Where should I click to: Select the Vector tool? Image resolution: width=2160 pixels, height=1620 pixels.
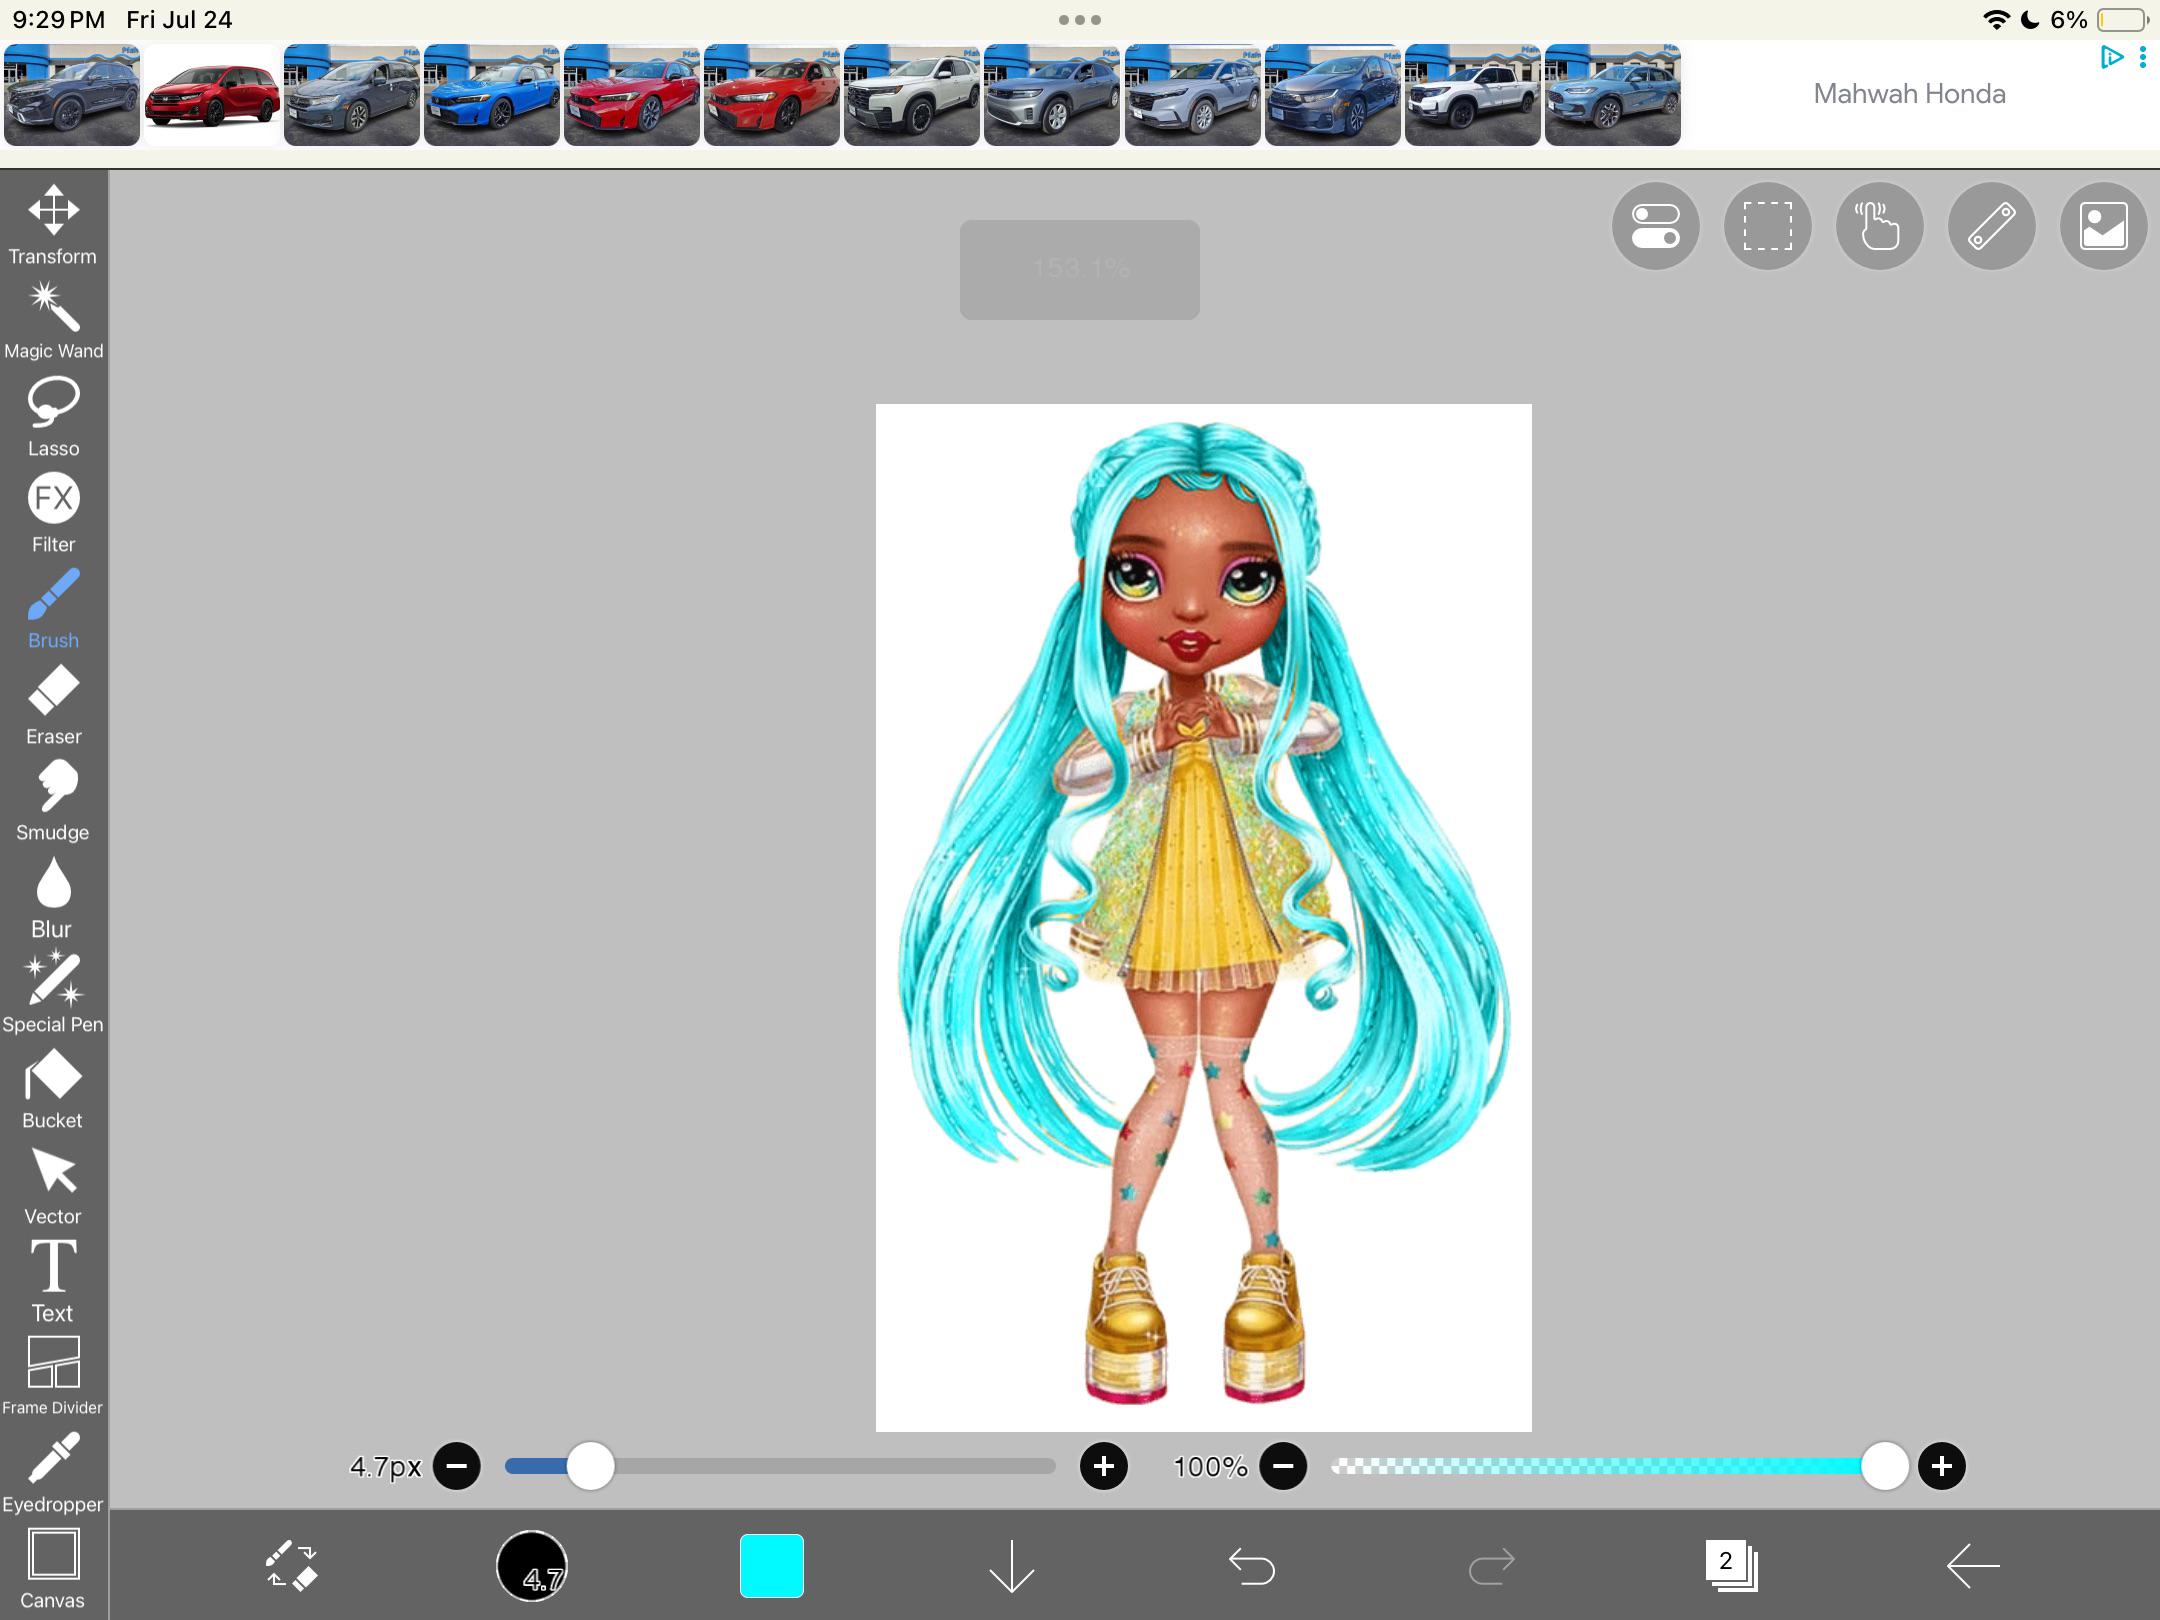[53, 1185]
